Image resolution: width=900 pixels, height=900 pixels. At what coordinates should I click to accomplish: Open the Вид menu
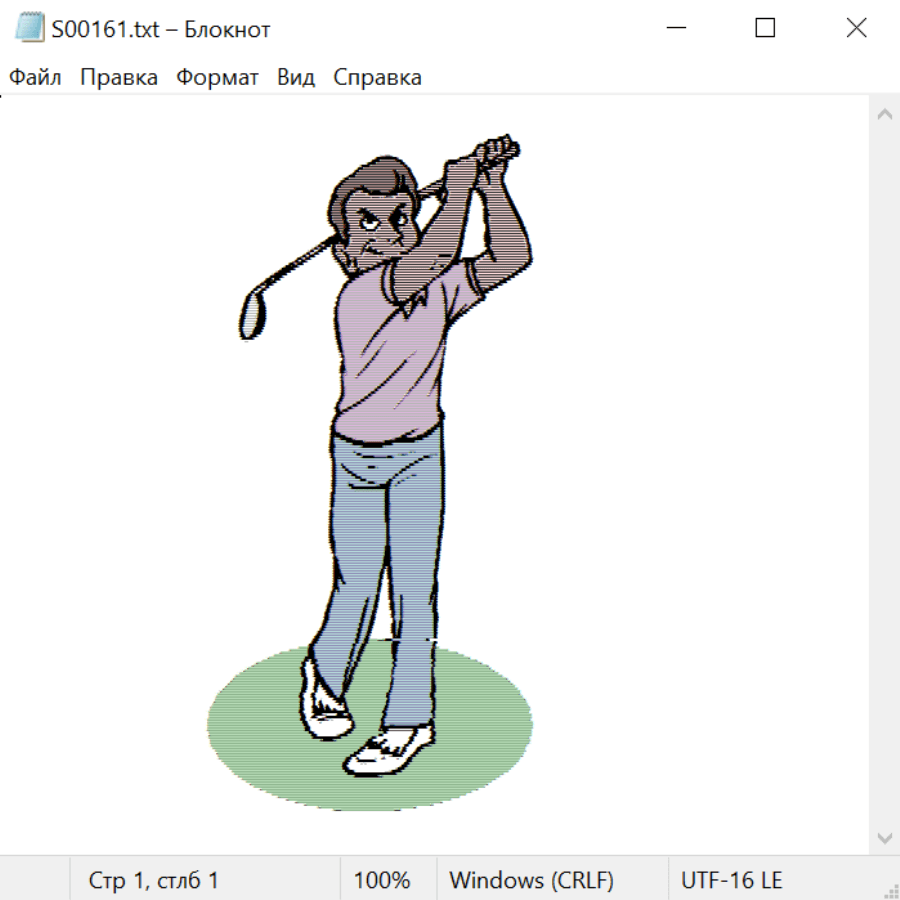(x=296, y=78)
